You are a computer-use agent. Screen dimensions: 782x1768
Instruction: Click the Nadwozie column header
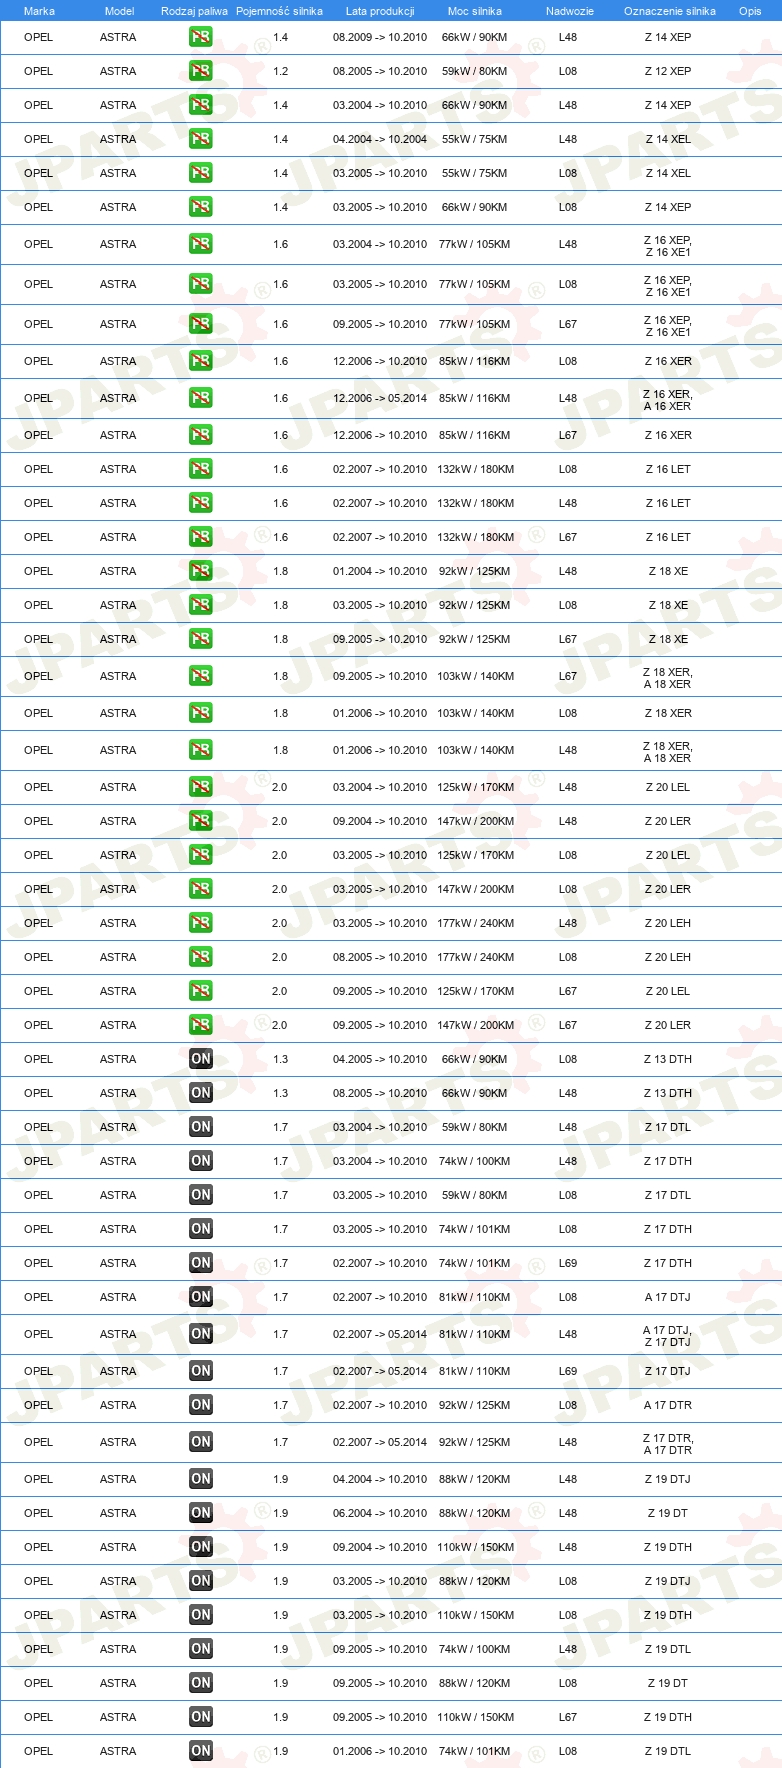pyautogui.click(x=570, y=11)
